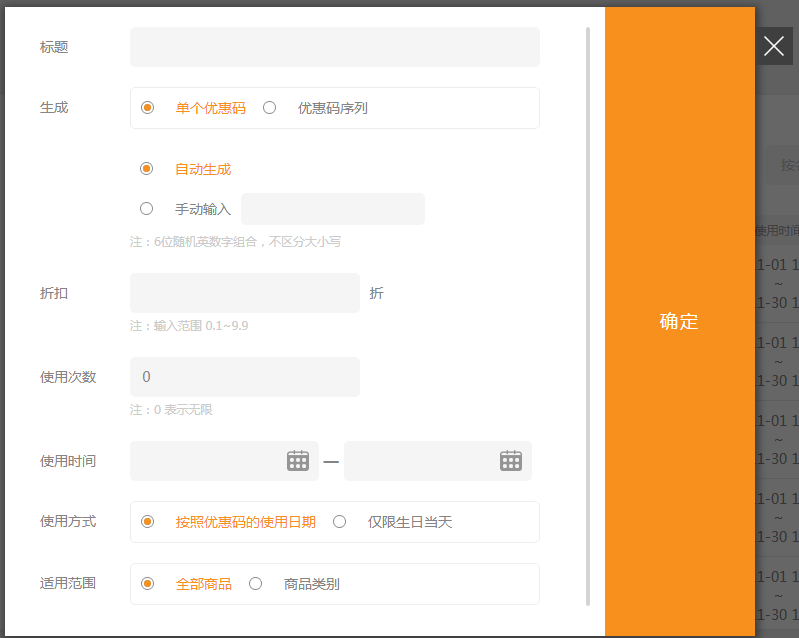
Task: Click the manual coupon code input box
Action: pos(332,209)
